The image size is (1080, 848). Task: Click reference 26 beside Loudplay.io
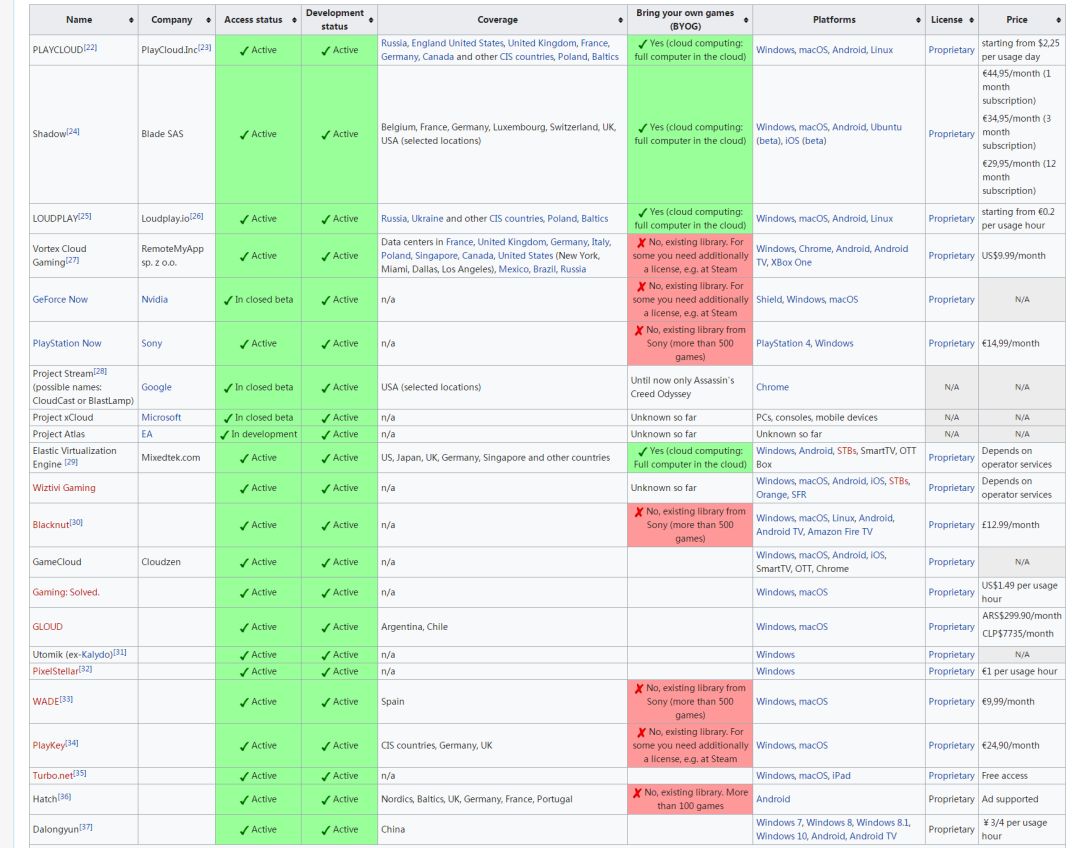(196, 216)
